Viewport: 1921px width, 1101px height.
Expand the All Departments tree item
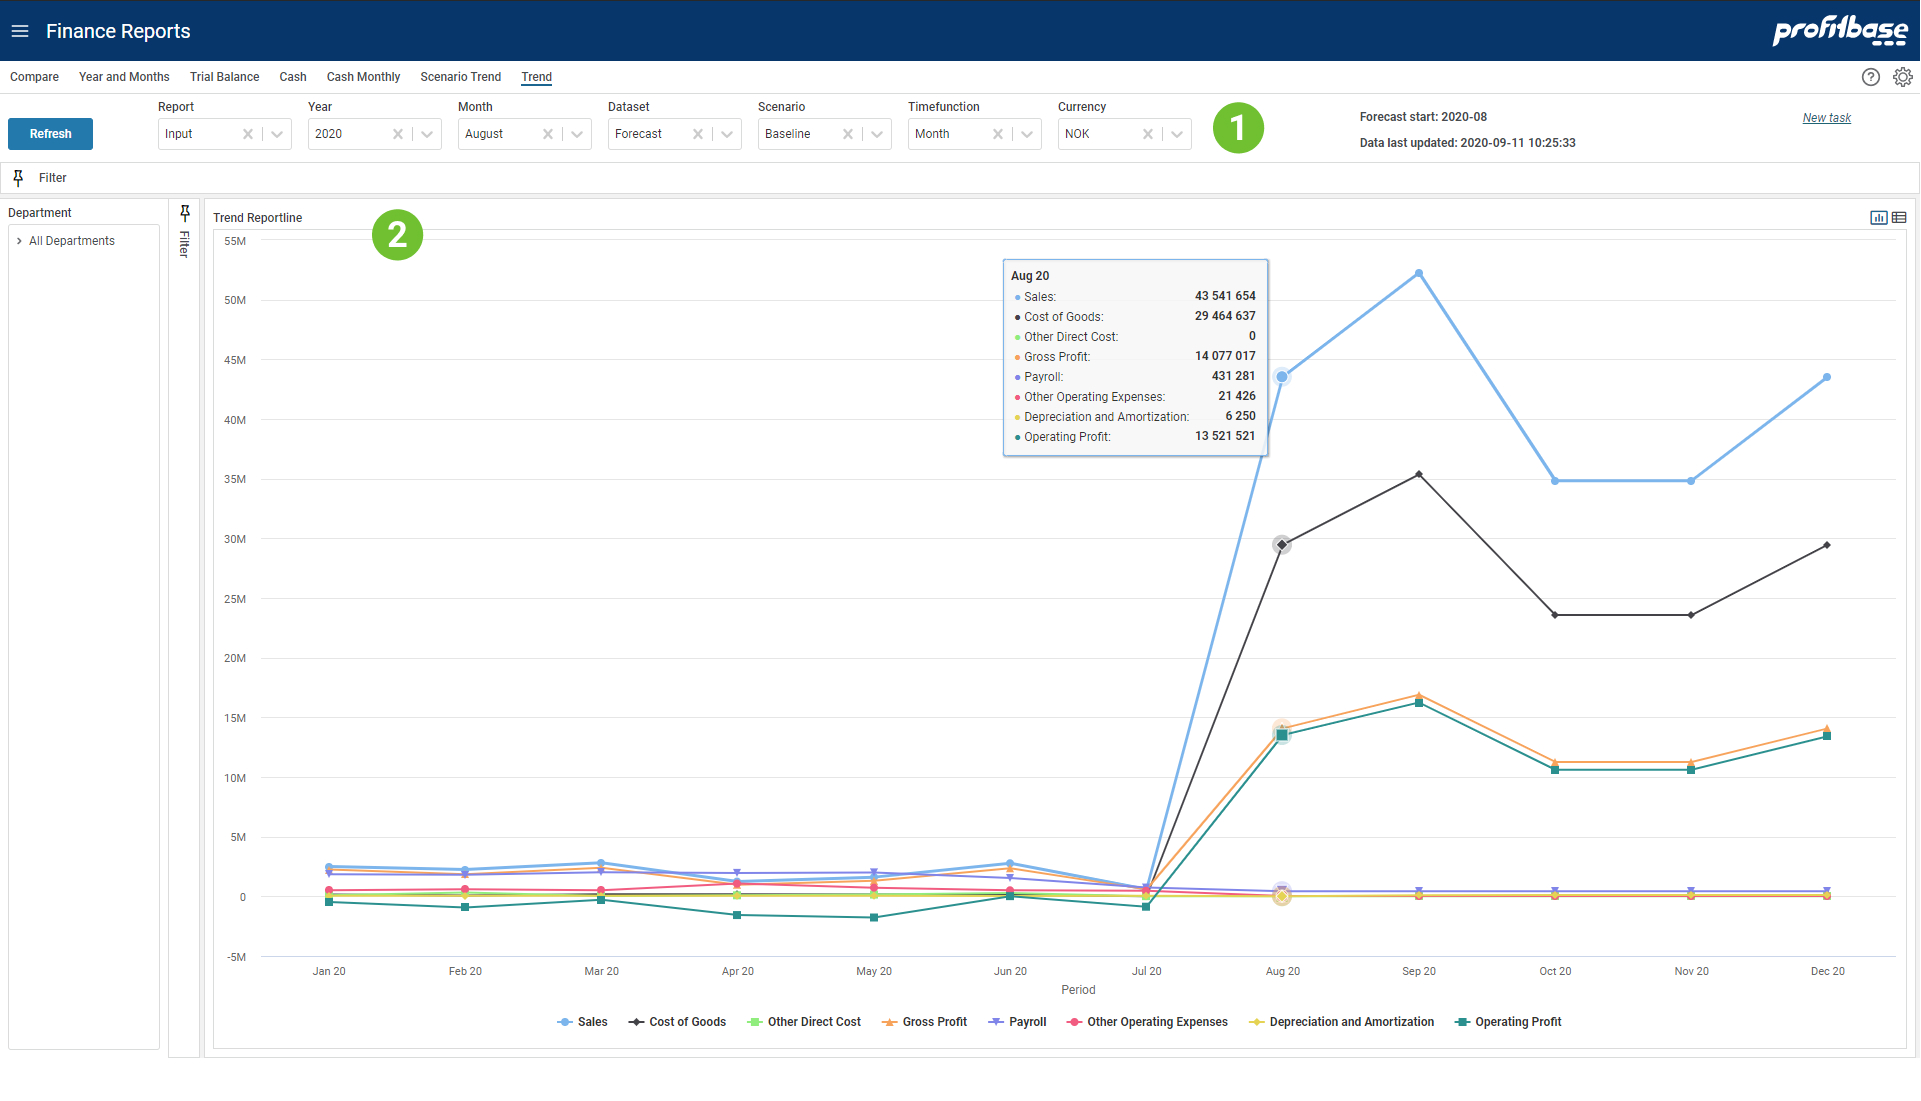tap(18, 240)
